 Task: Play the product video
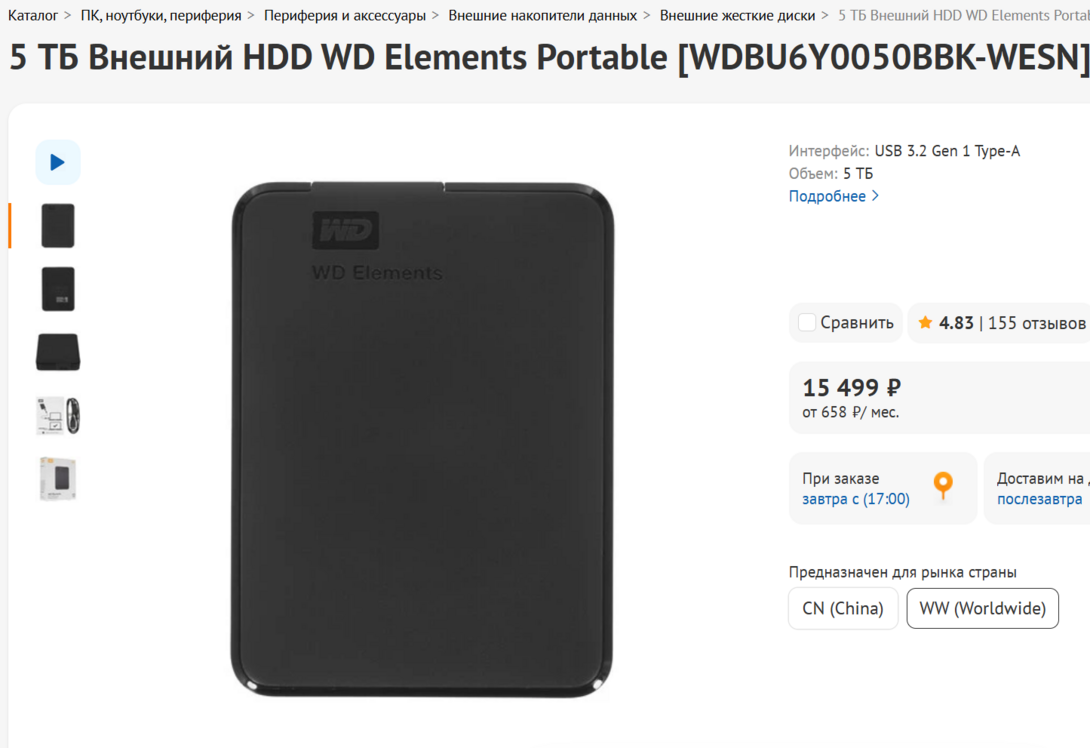click(x=58, y=163)
